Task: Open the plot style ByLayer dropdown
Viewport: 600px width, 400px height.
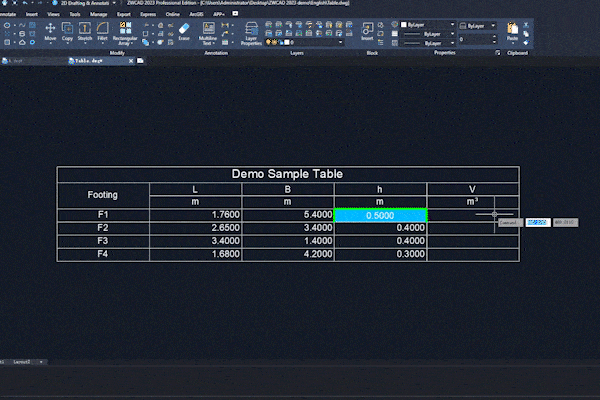Action: click(493, 26)
